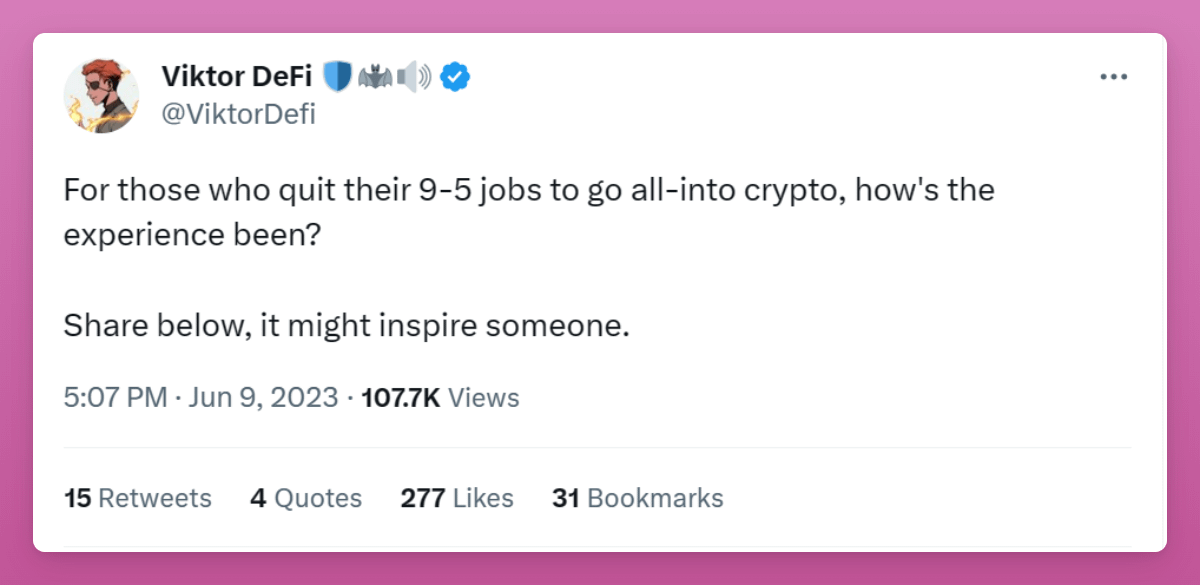The width and height of the screenshot is (1200, 585).
Task: Click the 31 Bookmarks count
Action: pos(637,498)
